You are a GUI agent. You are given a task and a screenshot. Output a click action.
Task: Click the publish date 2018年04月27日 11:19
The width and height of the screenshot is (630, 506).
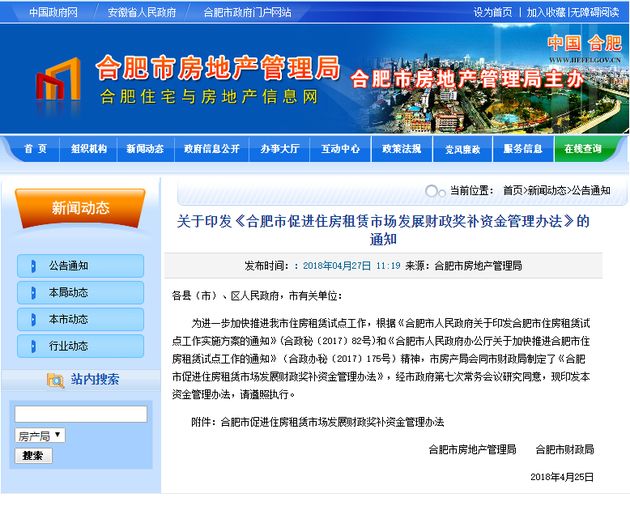coord(352,266)
